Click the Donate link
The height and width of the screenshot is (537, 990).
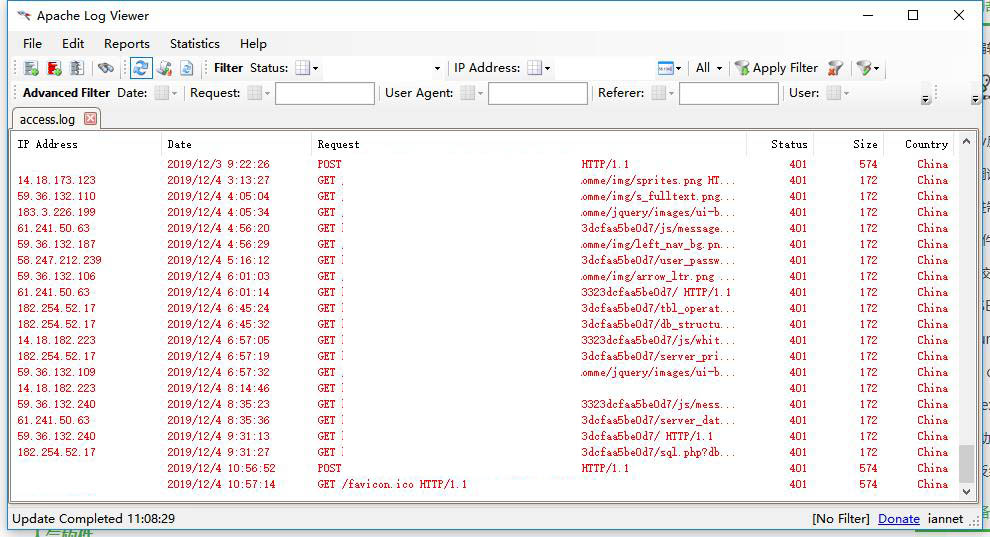[x=898, y=519]
